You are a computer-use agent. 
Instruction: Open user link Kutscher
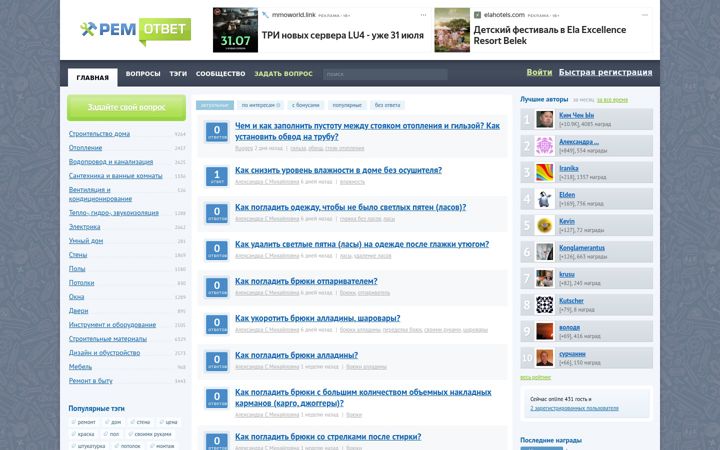click(571, 301)
